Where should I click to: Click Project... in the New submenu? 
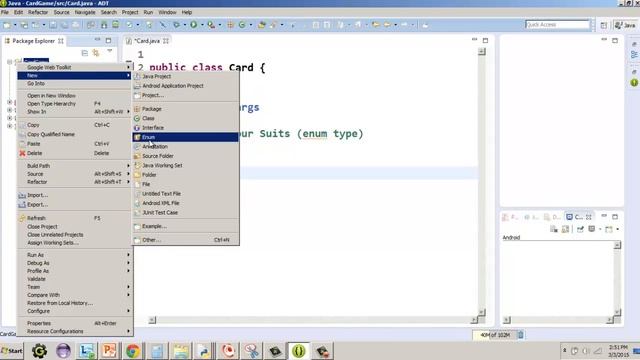coord(185,95)
